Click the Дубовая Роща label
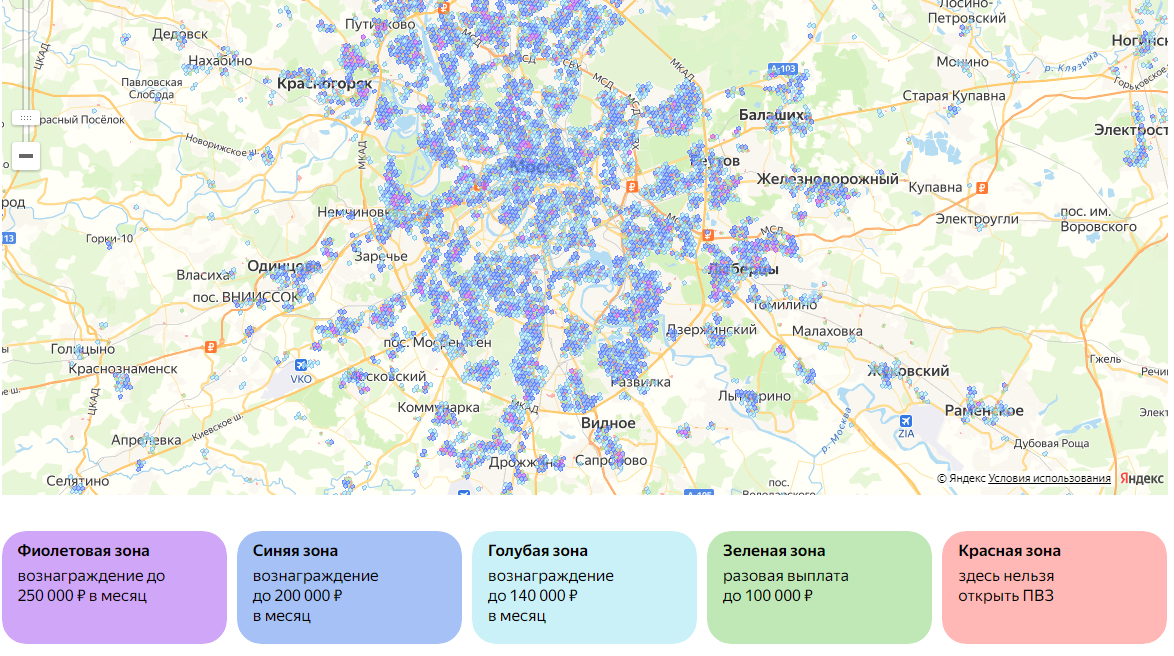 point(1052,443)
